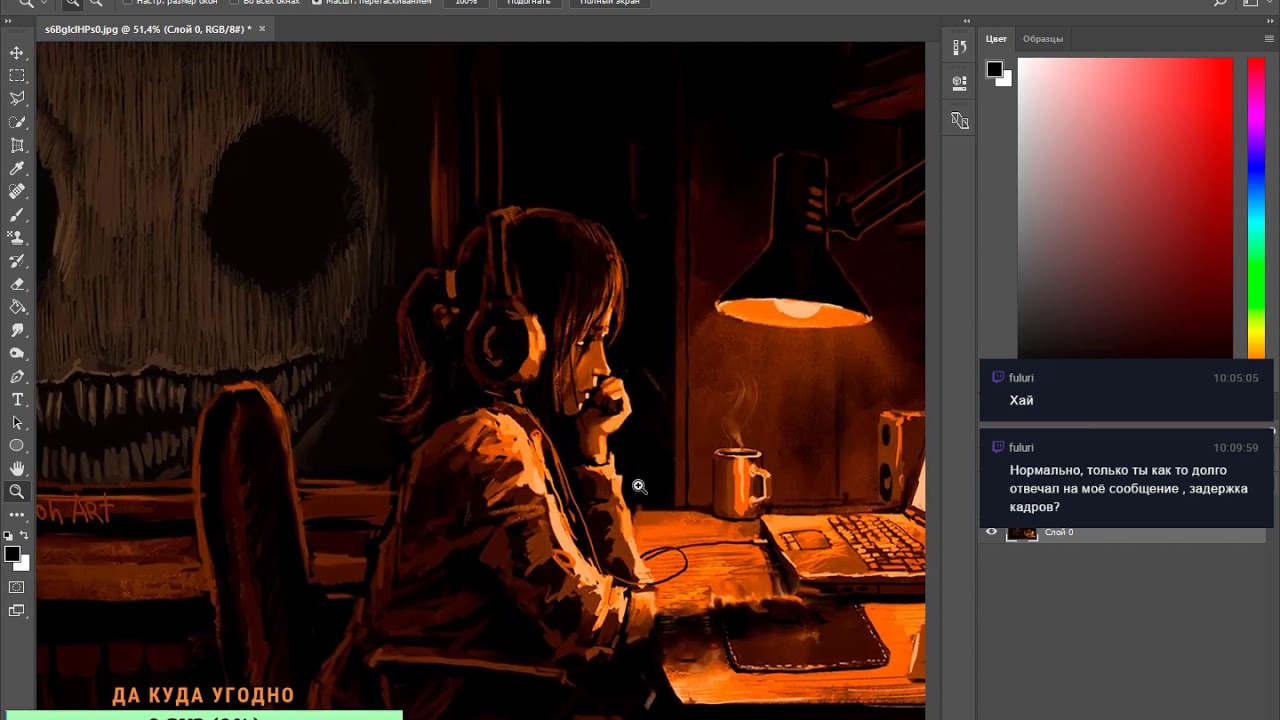Screen dimensions: 1280x720
Task: Select the Hand tool
Action: point(17,468)
